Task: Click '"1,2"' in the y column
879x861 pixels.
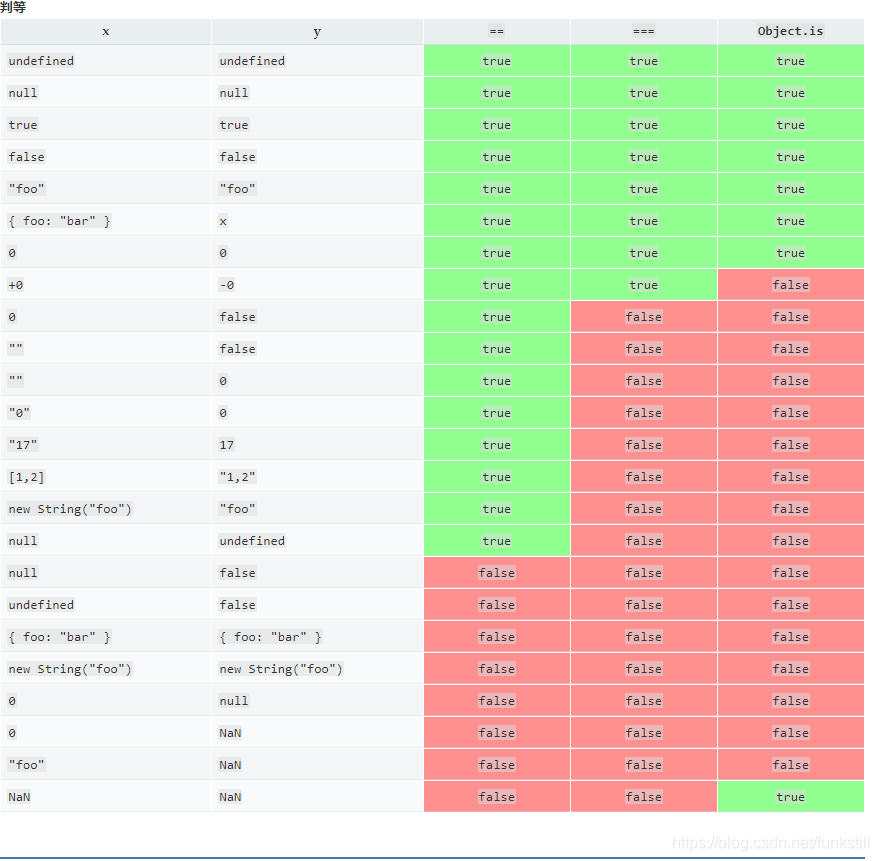Action: [x=238, y=476]
